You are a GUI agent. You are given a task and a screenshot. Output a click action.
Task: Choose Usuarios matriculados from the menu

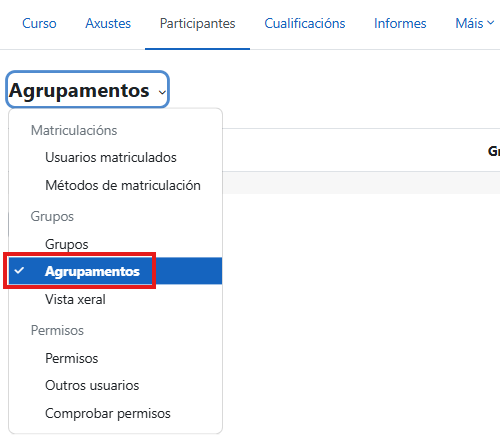coord(115,158)
